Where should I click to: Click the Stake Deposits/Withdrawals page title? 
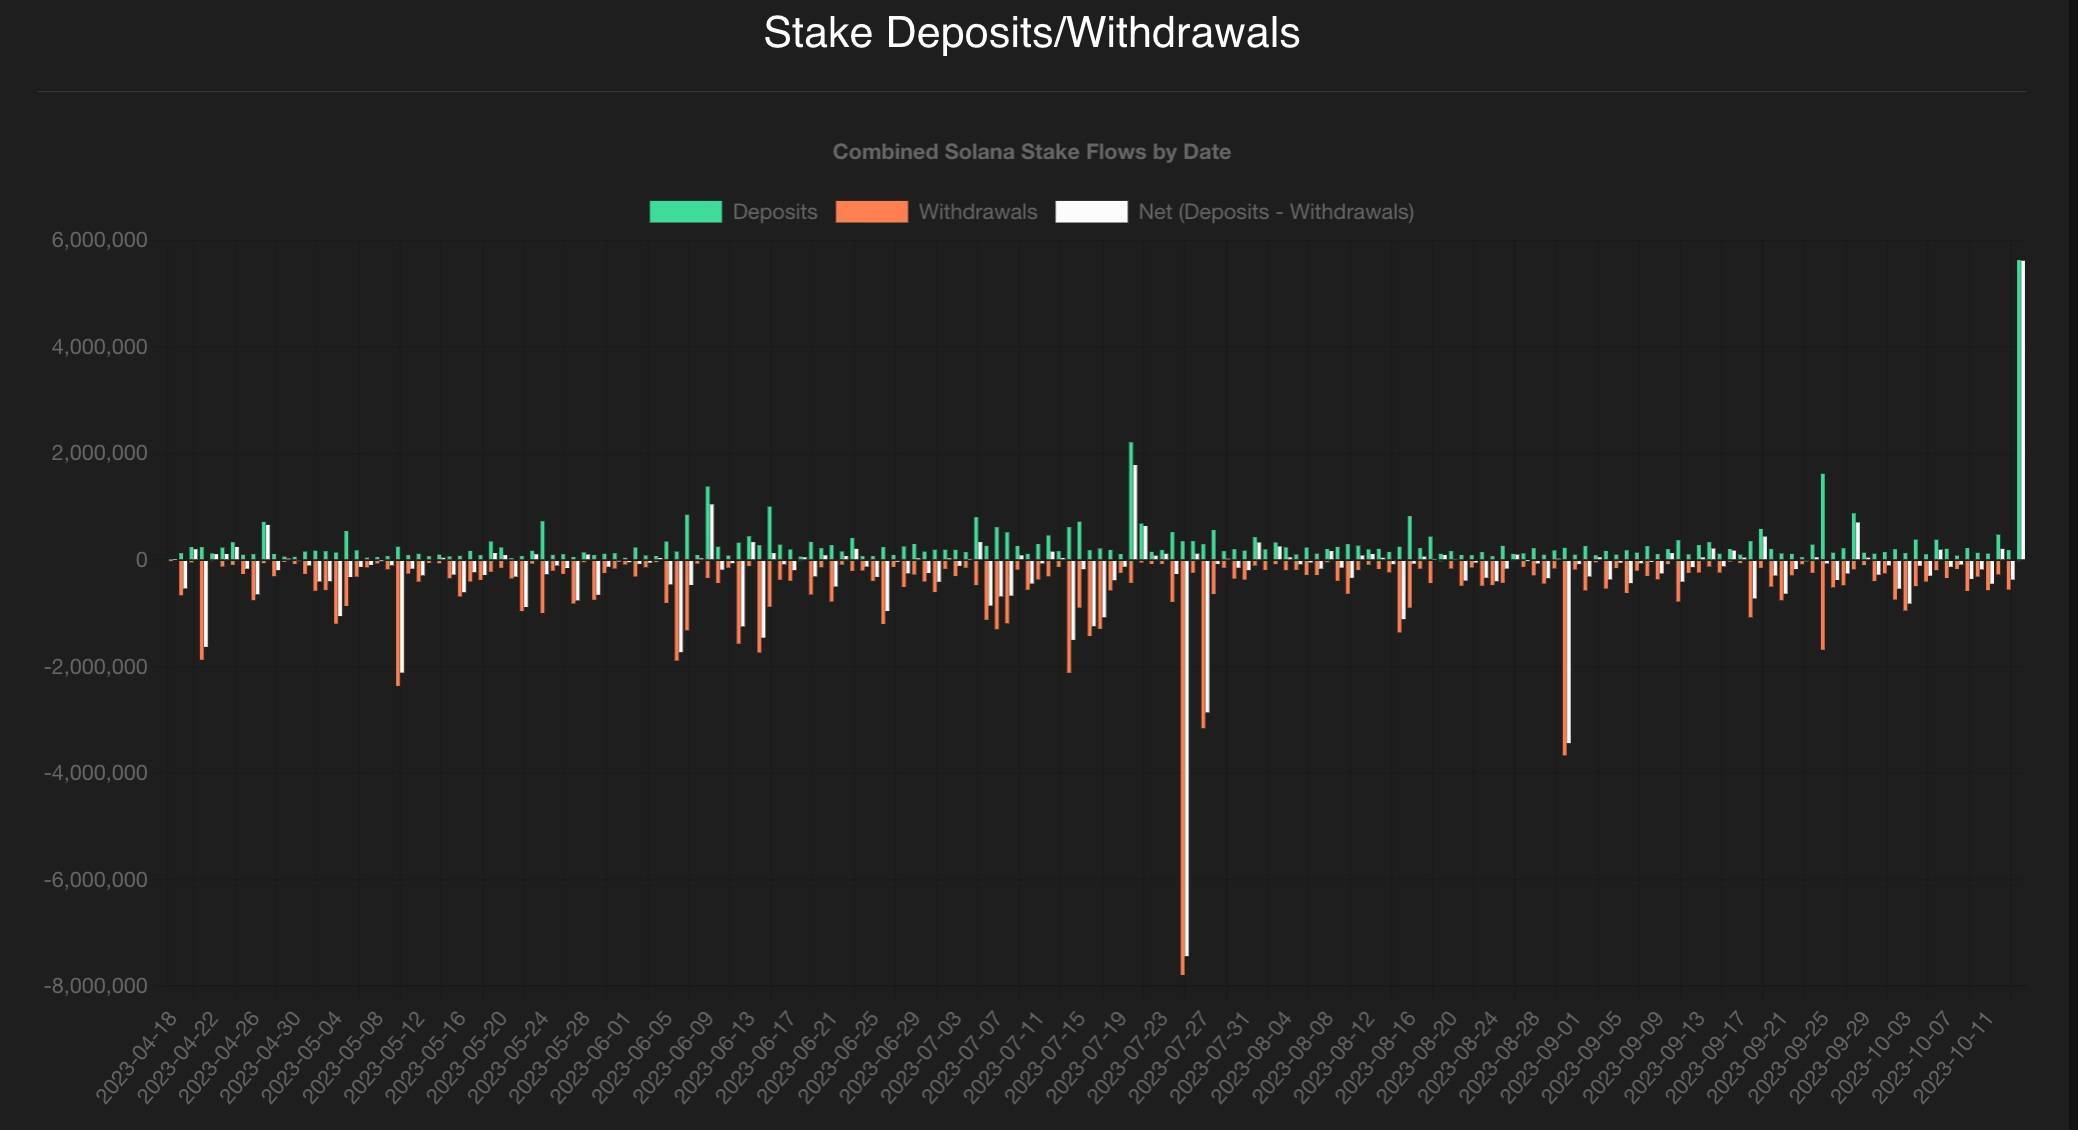point(1031,33)
